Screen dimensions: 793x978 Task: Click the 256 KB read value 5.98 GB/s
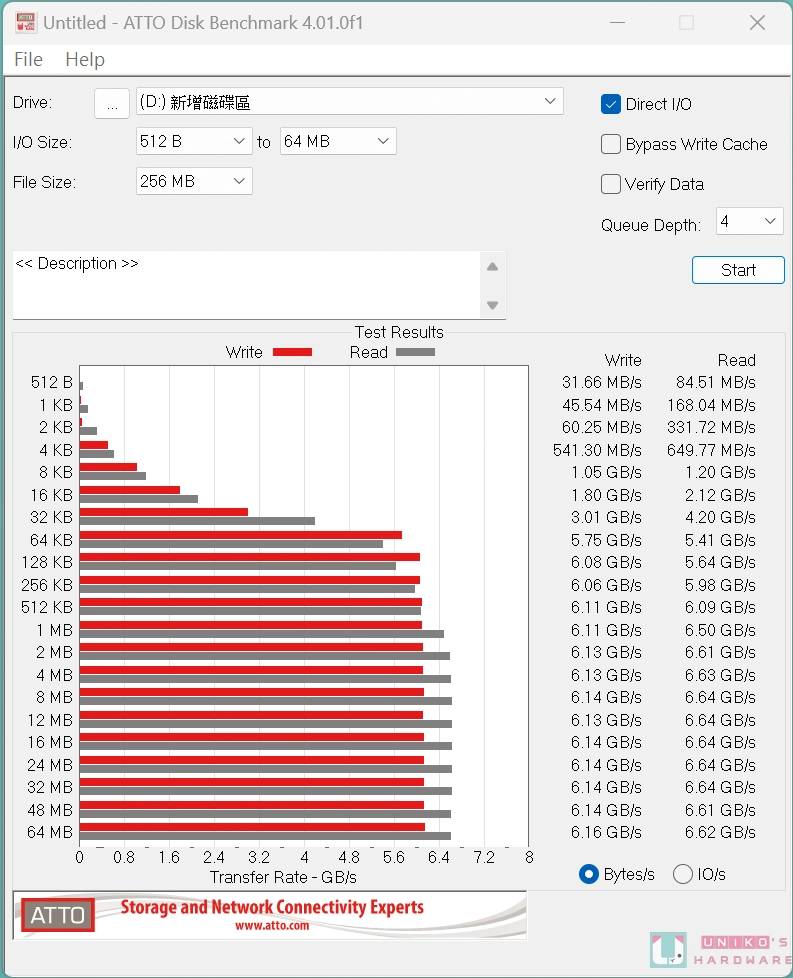(720, 586)
